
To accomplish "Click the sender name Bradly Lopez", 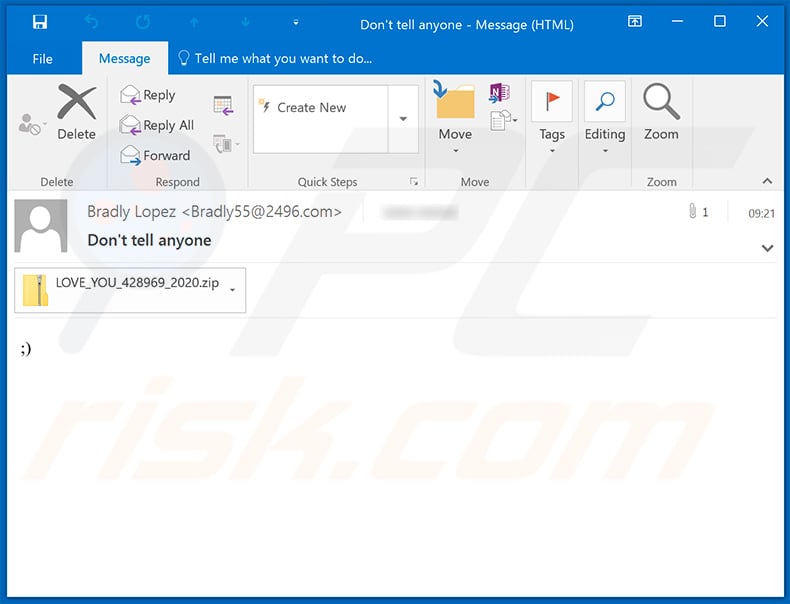I will coord(131,212).
